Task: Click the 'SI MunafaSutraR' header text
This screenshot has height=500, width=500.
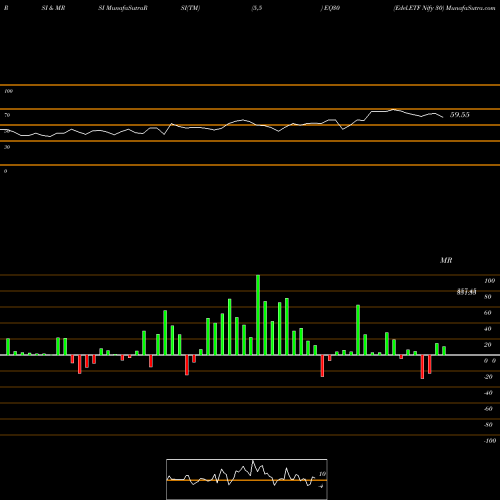Action: 123,8
